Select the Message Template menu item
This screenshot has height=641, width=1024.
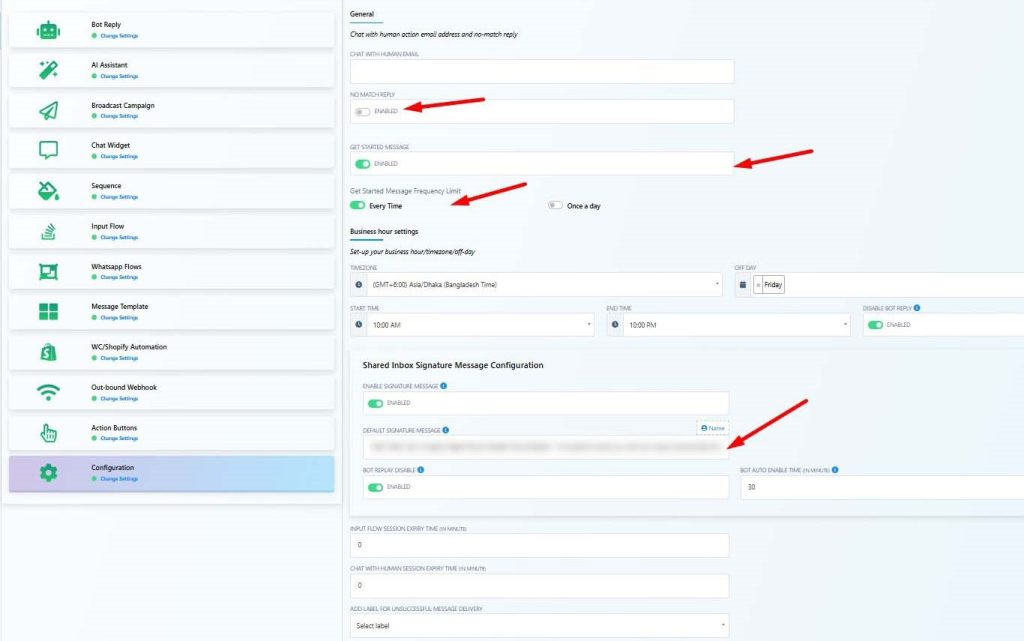point(171,311)
